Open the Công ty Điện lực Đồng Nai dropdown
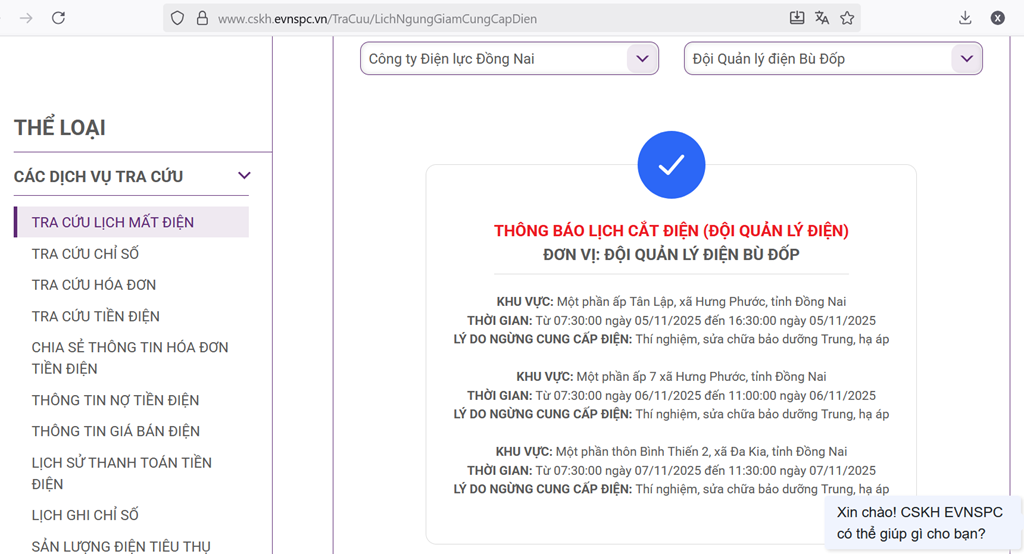This screenshot has height=554, width=1024. pyautogui.click(x=509, y=59)
